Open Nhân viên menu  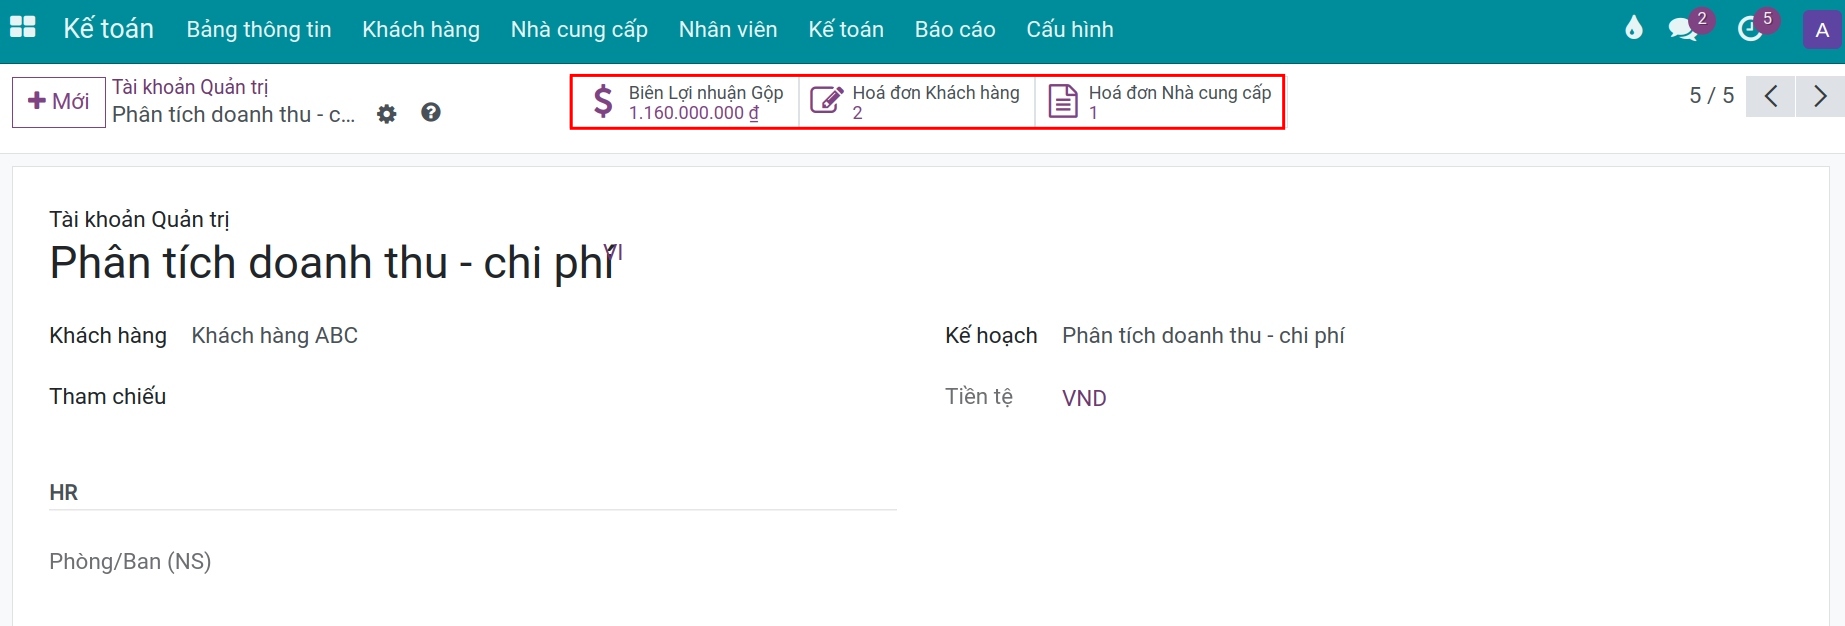[728, 30]
